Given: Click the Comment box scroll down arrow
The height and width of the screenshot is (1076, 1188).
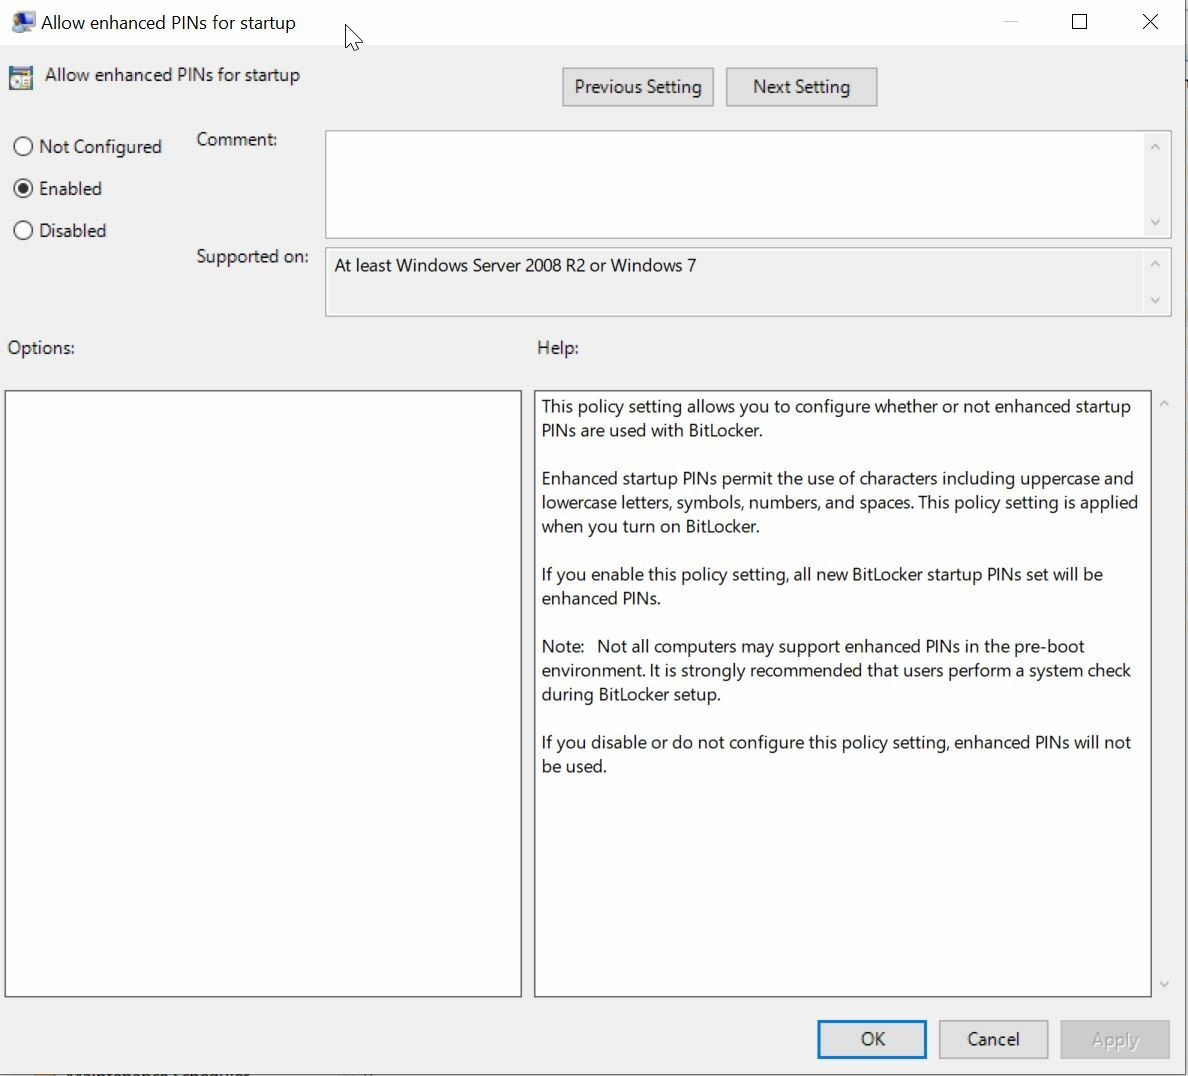Looking at the screenshot, I should pos(1155,222).
